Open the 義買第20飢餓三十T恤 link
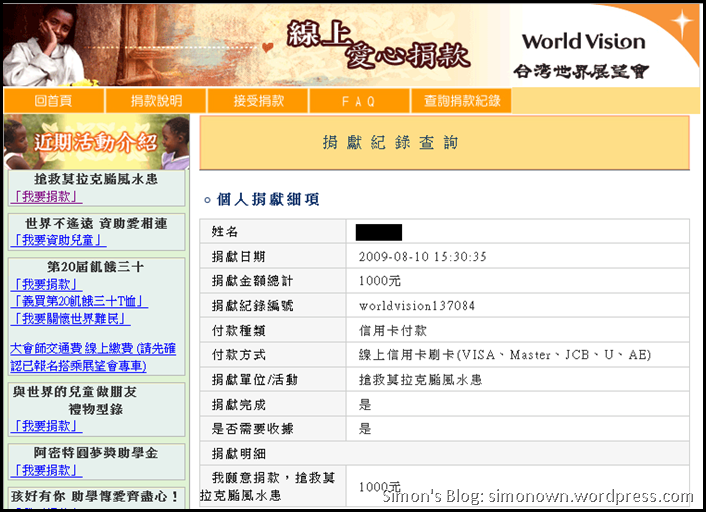 [79, 301]
